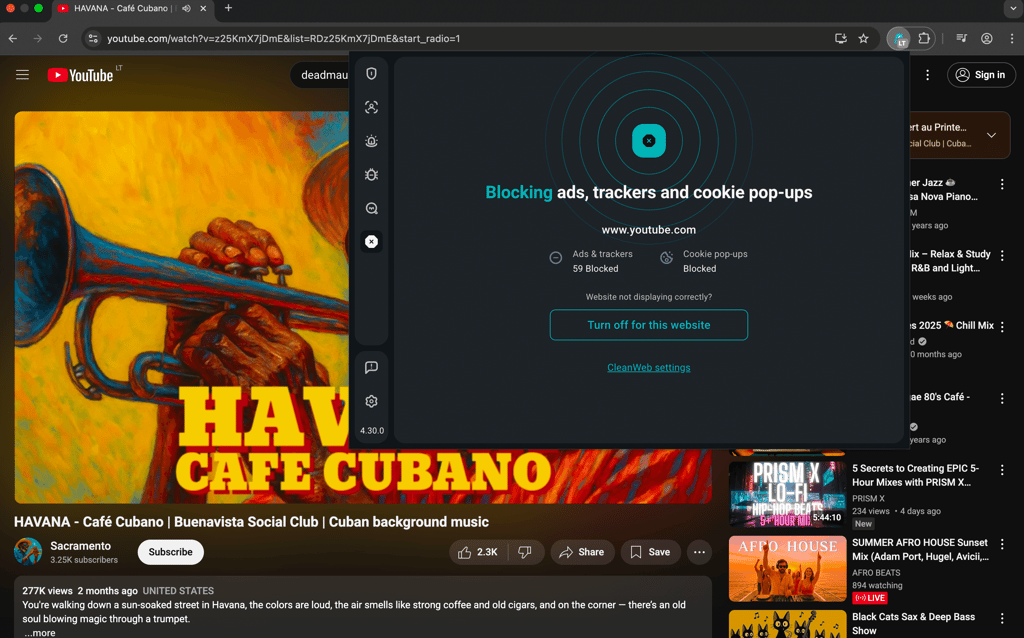This screenshot has width=1024, height=638.
Task: Click Turn off for this website
Action: [648, 325]
